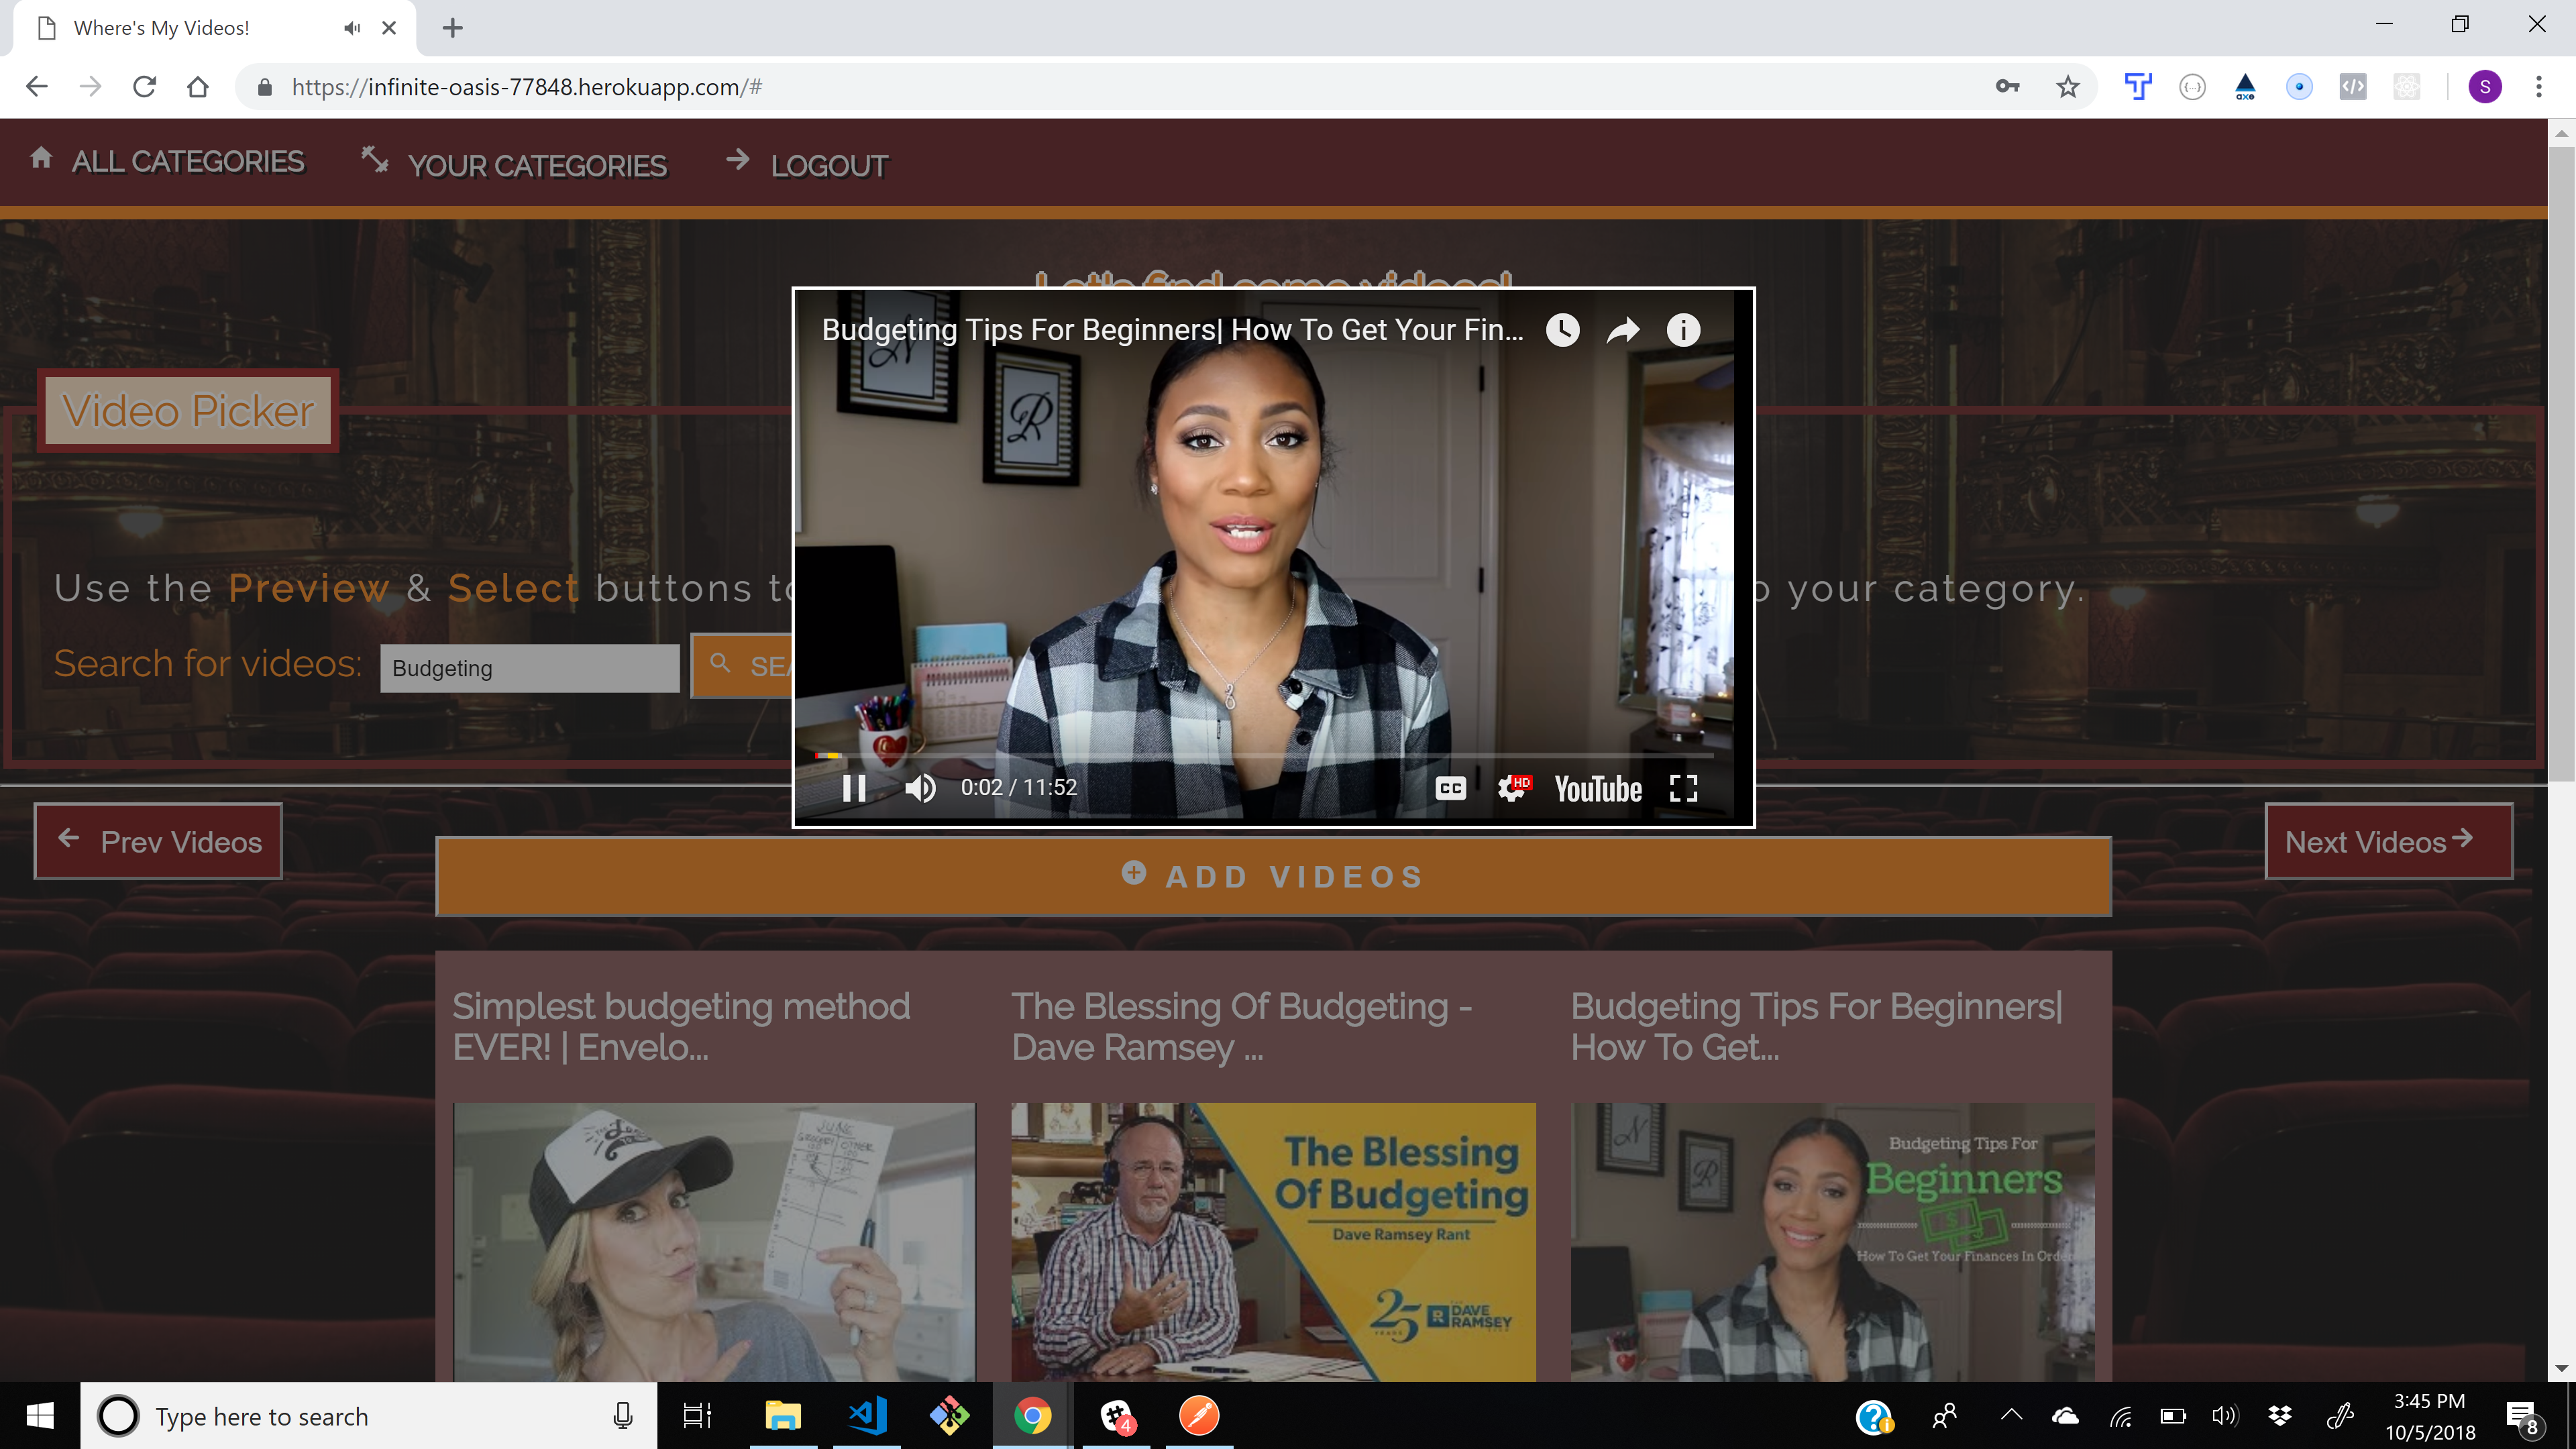Click the Add Videos button

(x=1273, y=877)
